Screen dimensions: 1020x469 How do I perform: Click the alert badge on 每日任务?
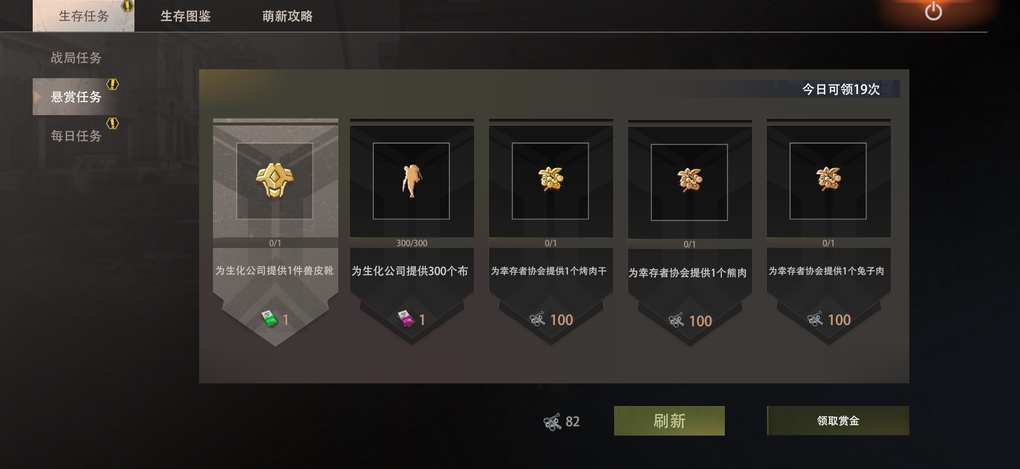click(x=113, y=123)
